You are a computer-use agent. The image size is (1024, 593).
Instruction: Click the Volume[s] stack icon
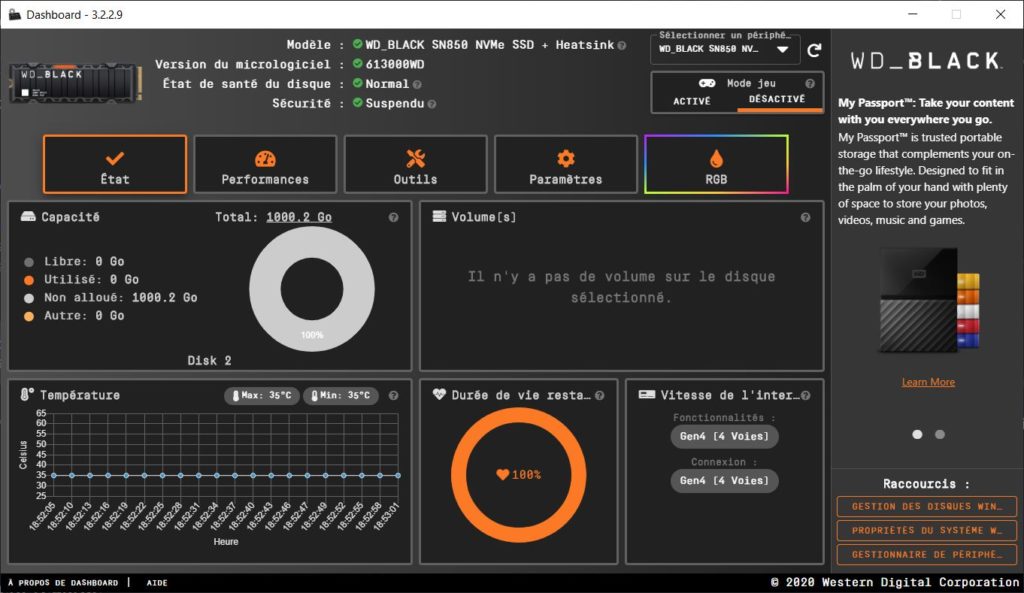coord(440,217)
